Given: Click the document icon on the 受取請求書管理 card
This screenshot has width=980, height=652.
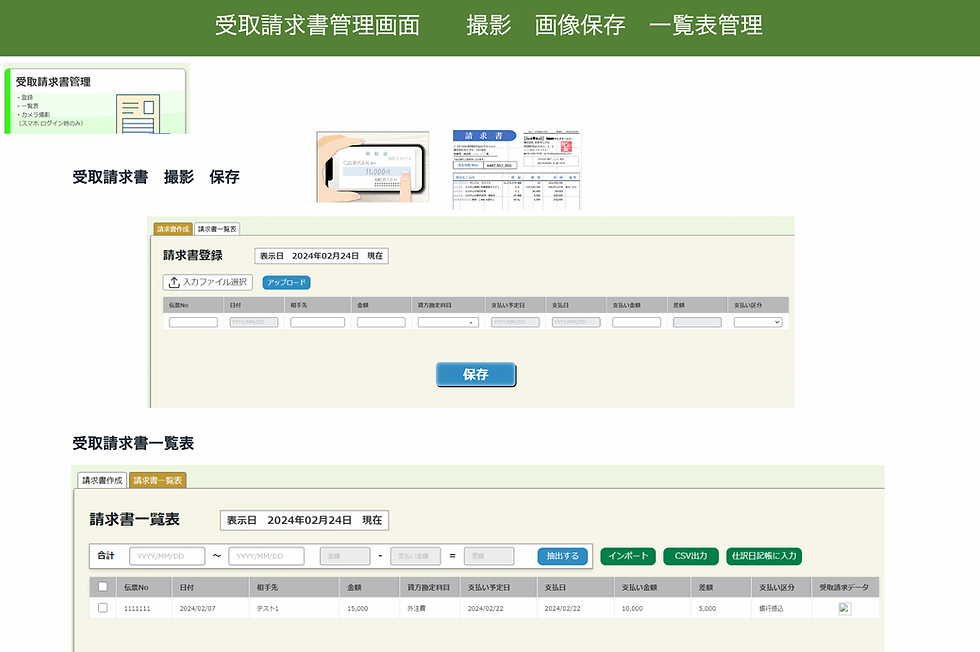Looking at the screenshot, I should pyautogui.click(x=138, y=114).
